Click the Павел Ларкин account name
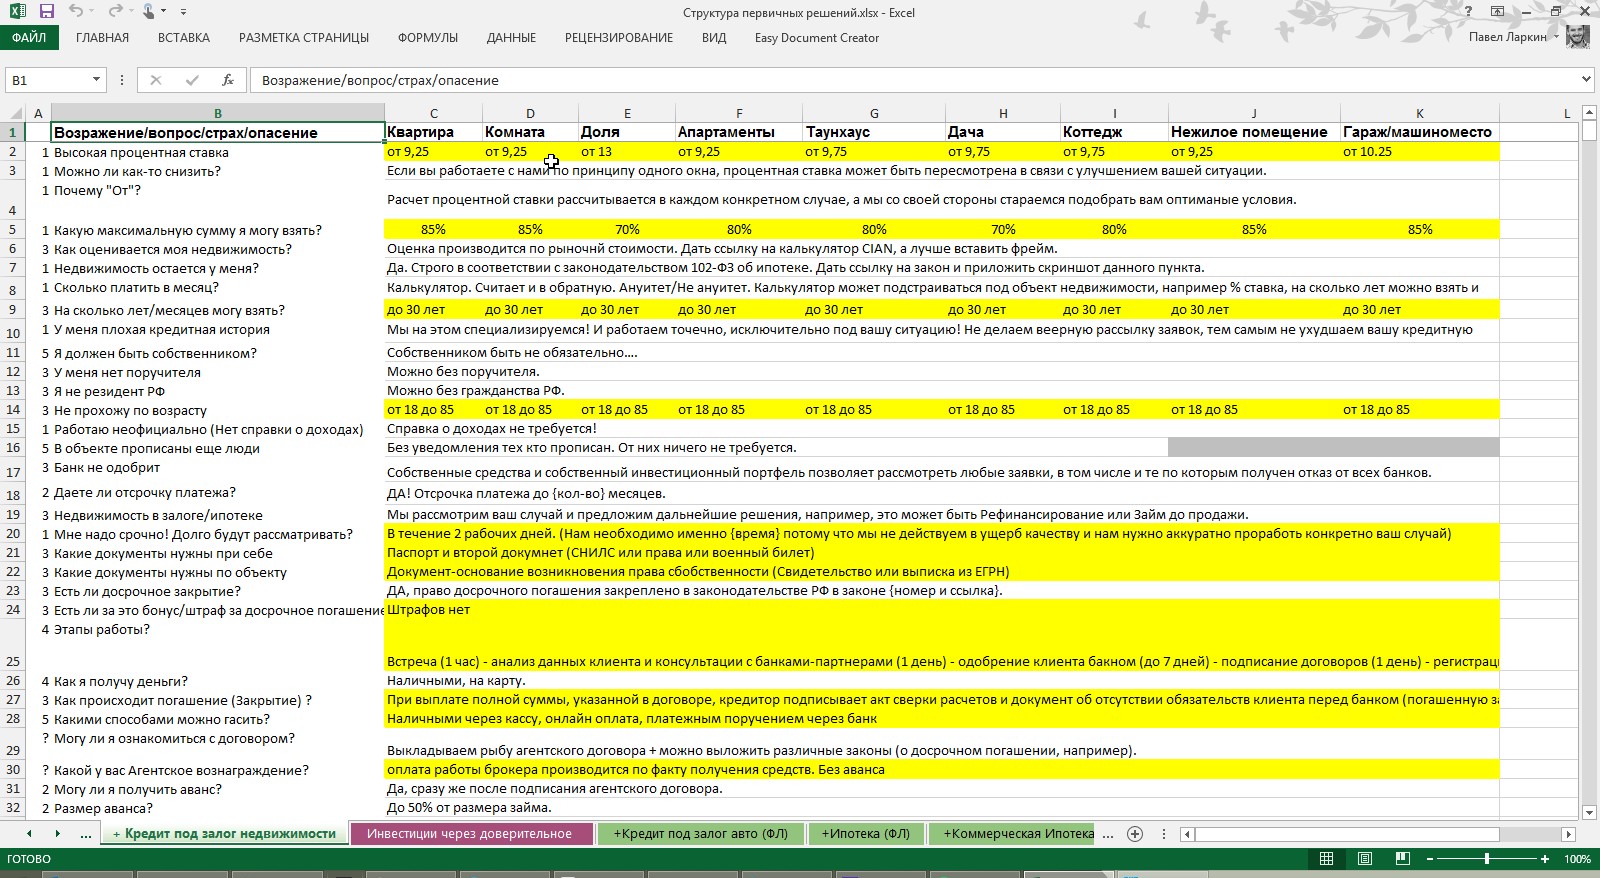The height and width of the screenshot is (878, 1600). click(1507, 38)
